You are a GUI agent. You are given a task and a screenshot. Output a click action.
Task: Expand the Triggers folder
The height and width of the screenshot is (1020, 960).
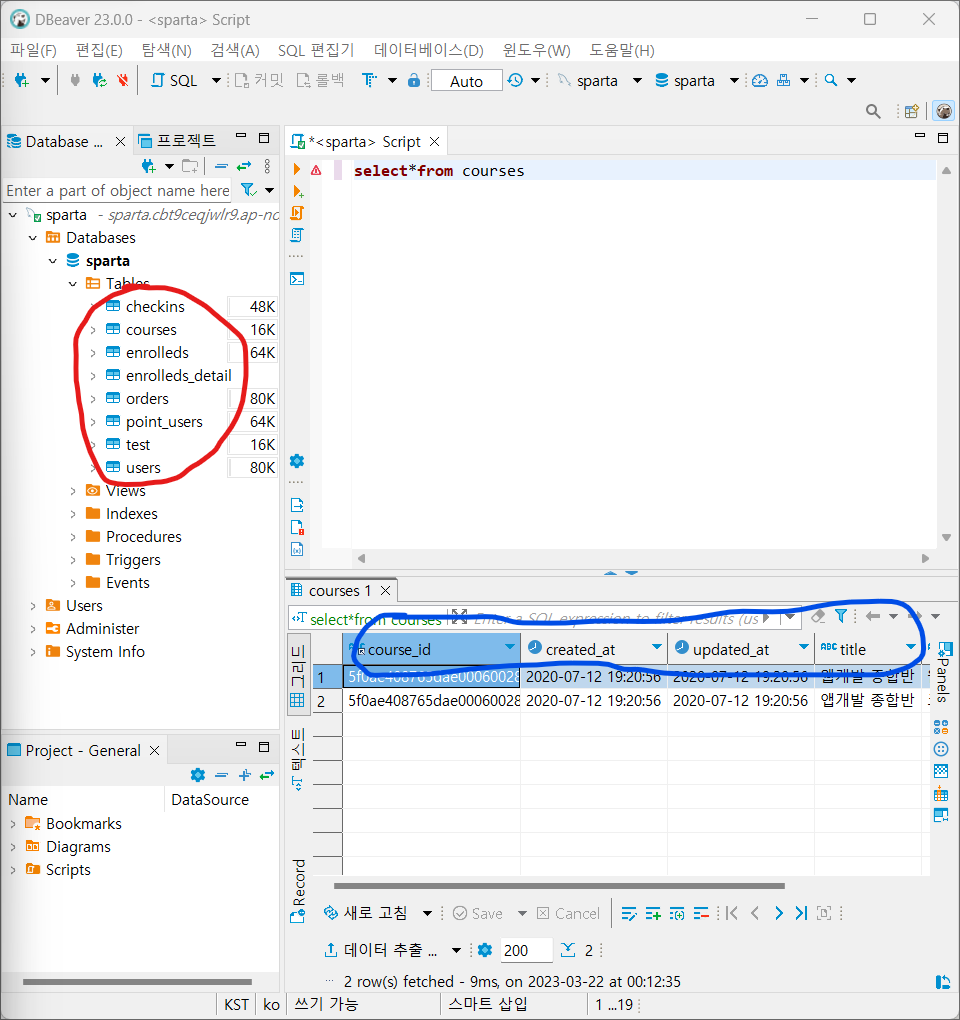(73, 560)
